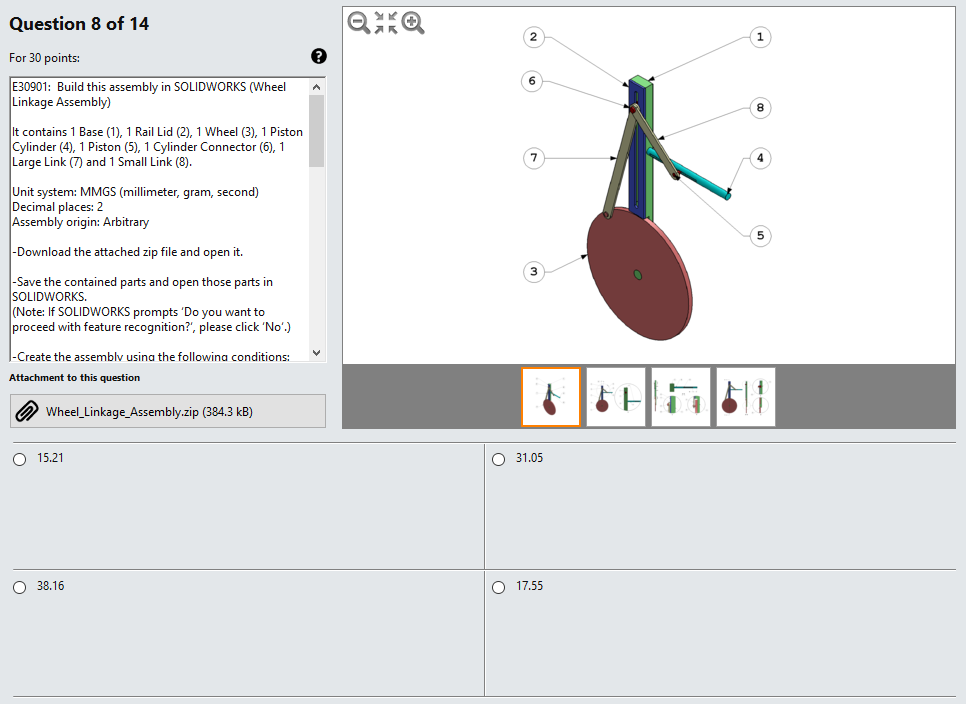
Task: Select the zoom out magnifier icon
Action: click(358, 23)
